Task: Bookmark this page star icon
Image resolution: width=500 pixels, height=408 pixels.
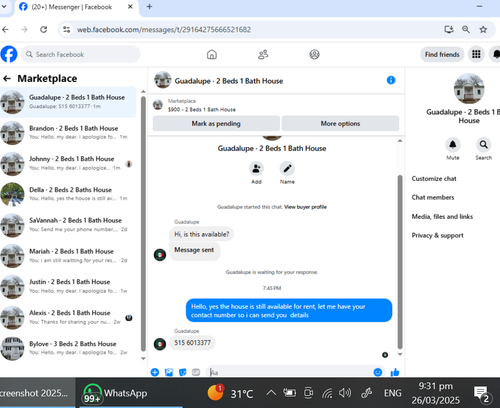Action: point(483,30)
